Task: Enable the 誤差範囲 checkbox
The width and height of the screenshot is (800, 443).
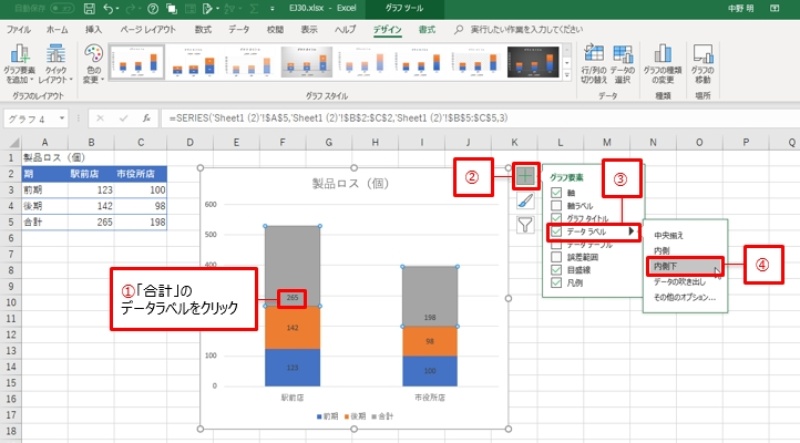Action: [556, 257]
